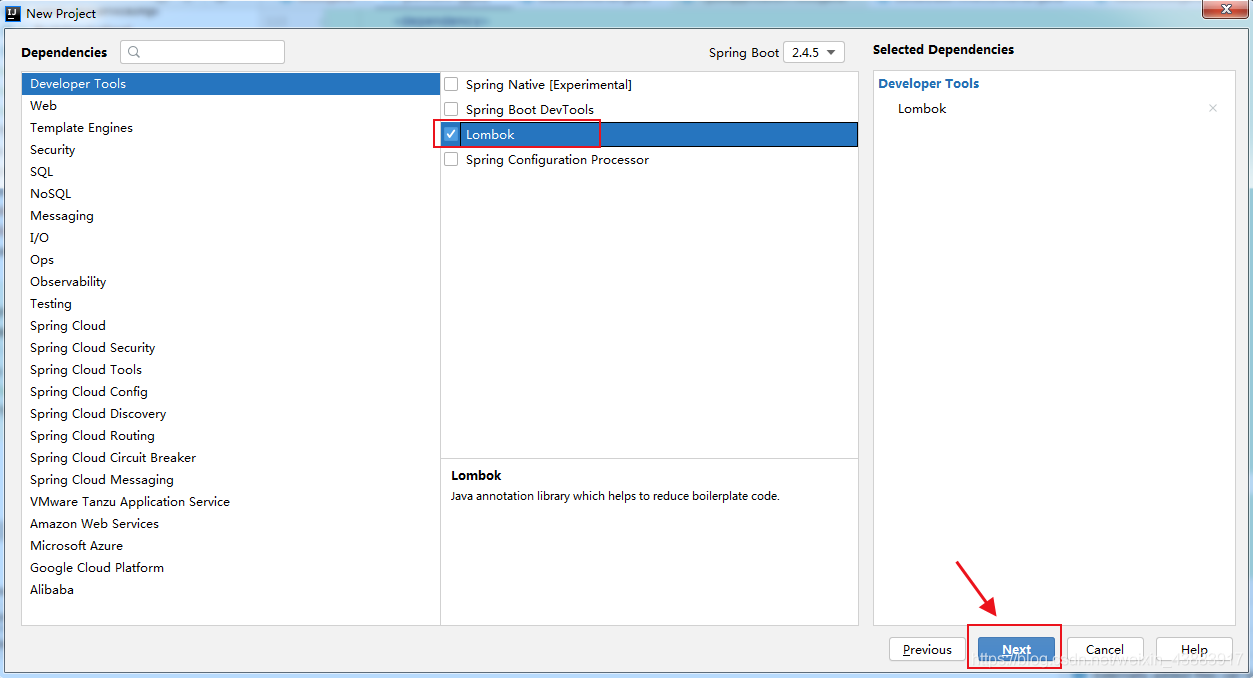
Task: Select Spring Cloud Tools category
Action: (x=230, y=370)
